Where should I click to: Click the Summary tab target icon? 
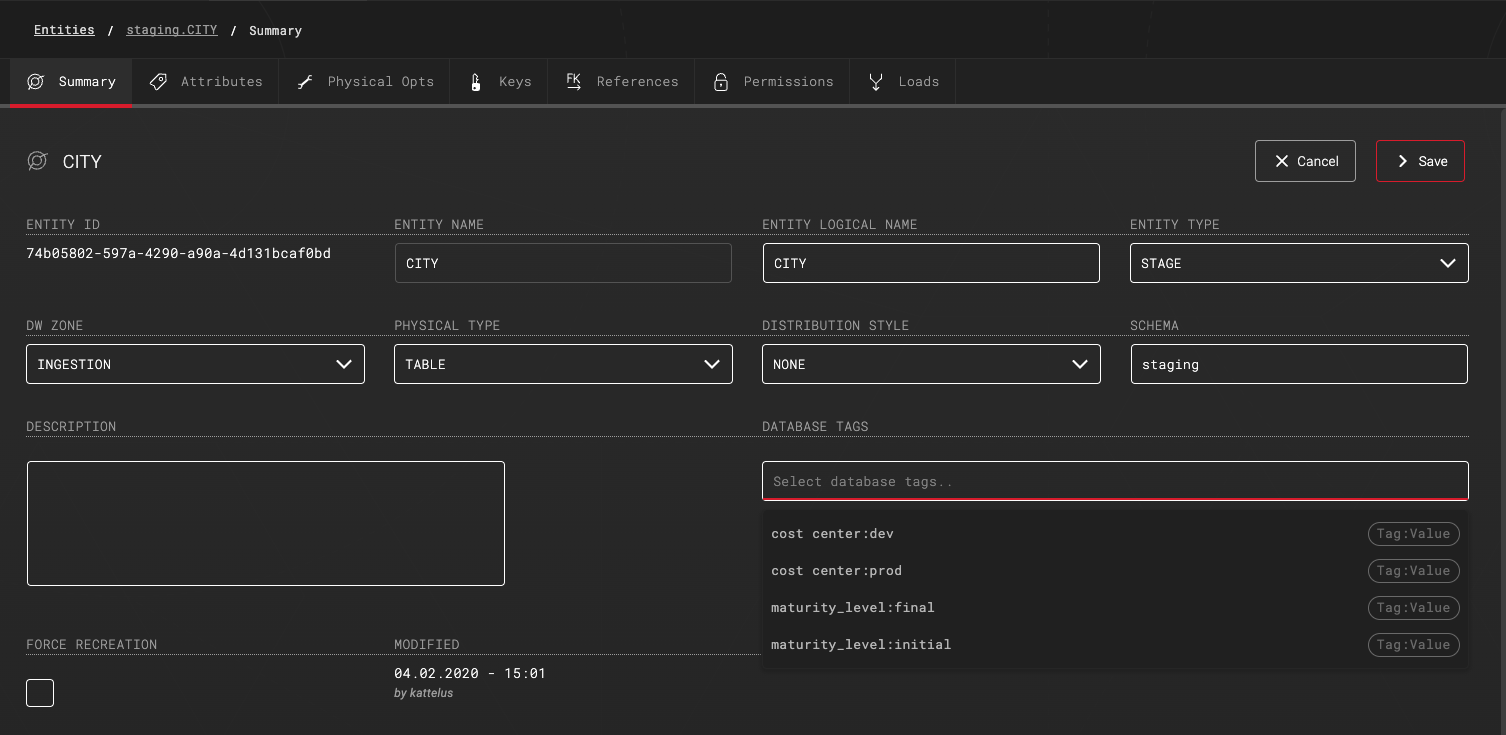pos(36,82)
